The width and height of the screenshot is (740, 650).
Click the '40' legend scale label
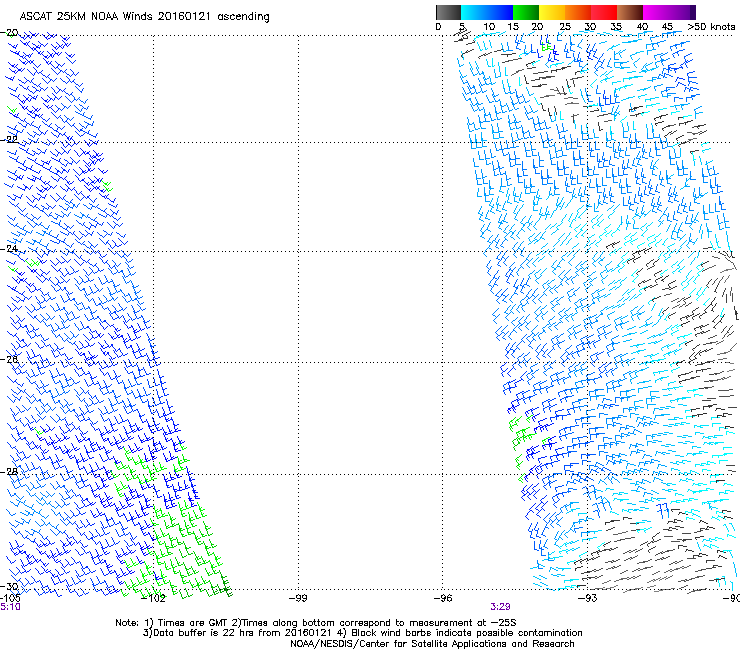coord(642,27)
